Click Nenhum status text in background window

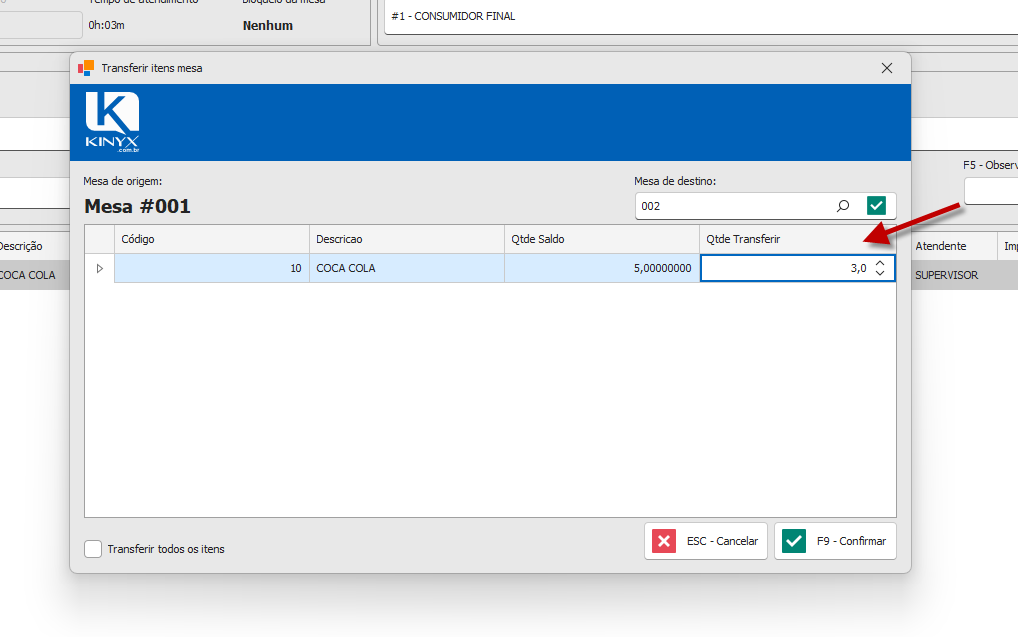click(267, 25)
